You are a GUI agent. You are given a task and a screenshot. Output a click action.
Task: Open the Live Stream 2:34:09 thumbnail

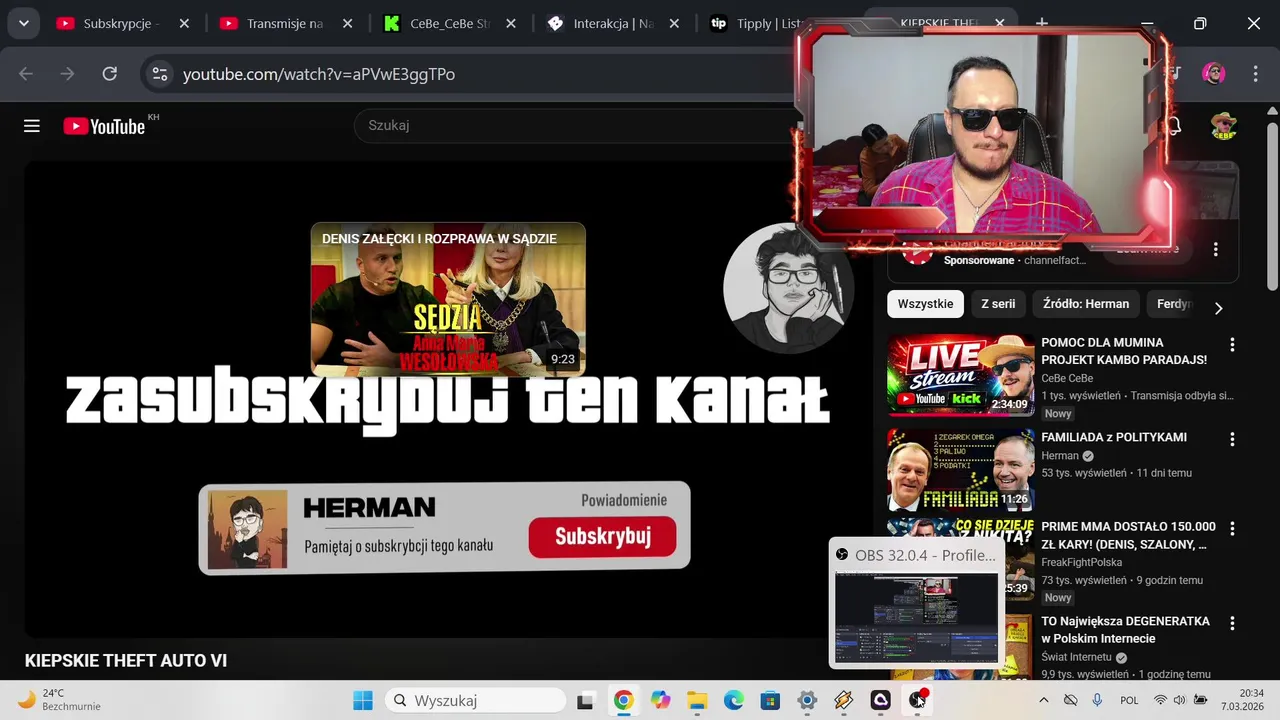(961, 375)
